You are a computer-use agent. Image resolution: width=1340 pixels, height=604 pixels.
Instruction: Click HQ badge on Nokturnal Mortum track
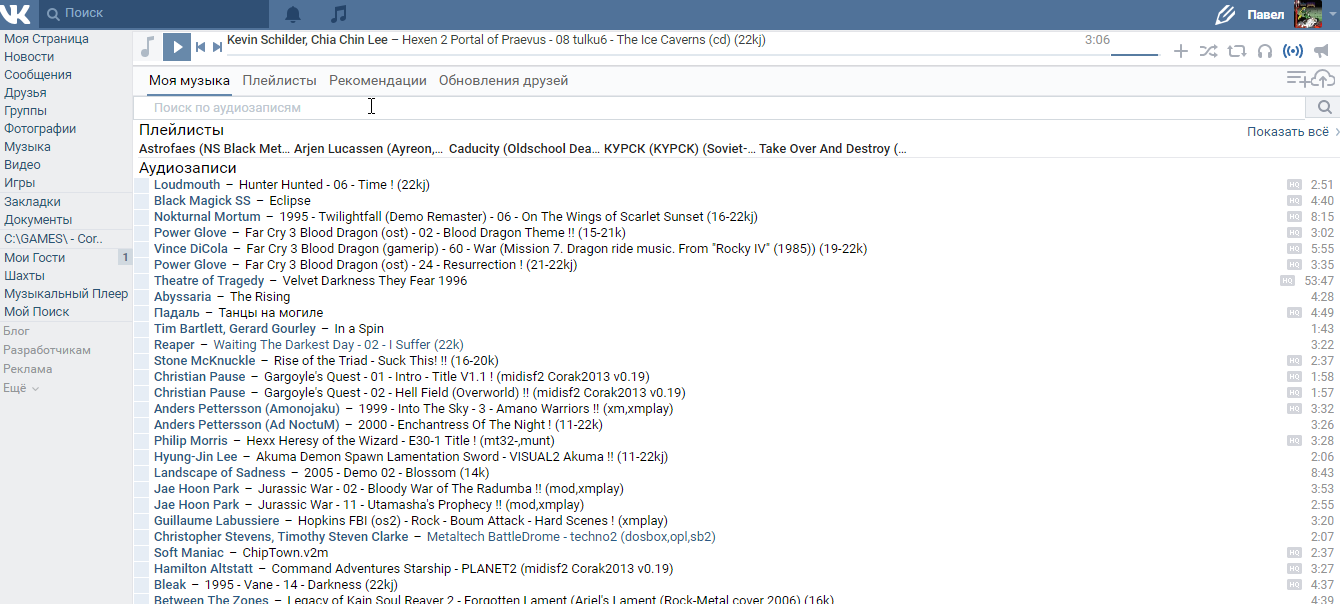[x=1295, y=217]
